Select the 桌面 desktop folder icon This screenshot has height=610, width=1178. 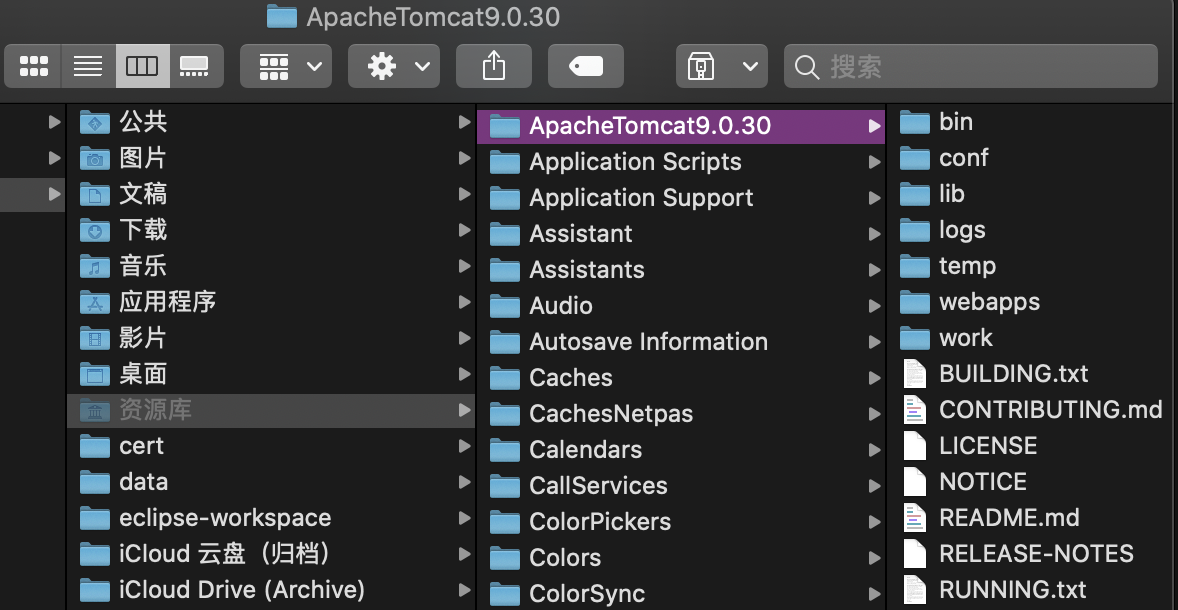(95, 374)
